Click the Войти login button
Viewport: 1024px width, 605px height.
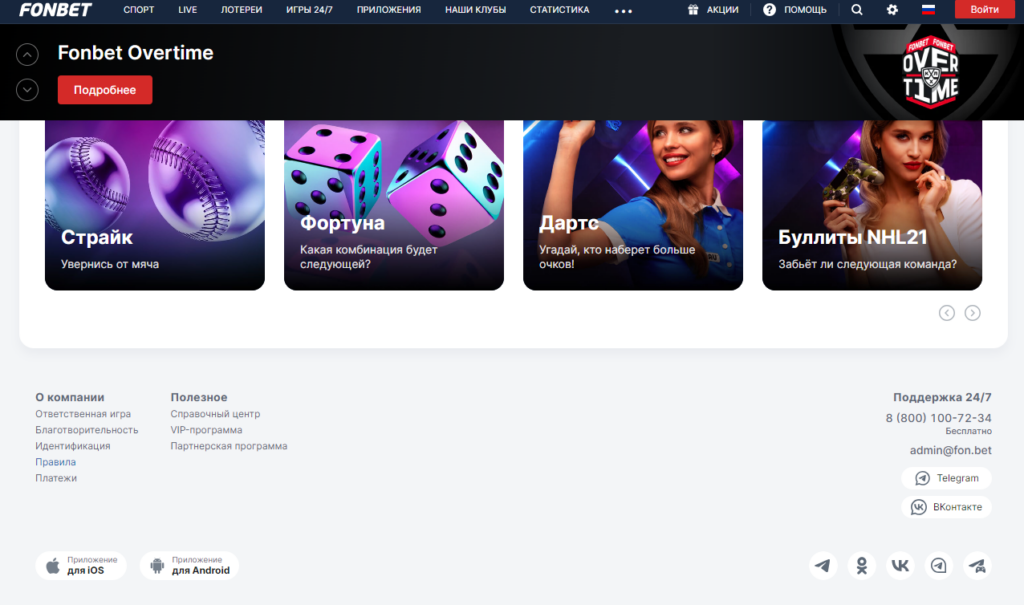[984, 9]
